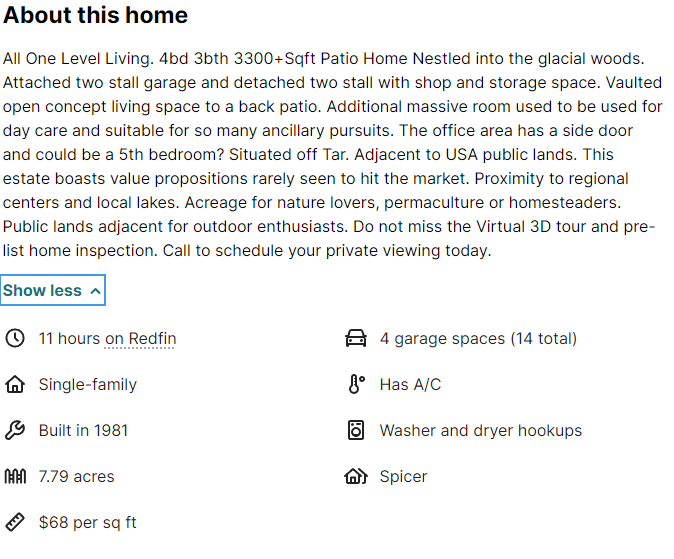Click the chevron arrow next to Show less
This screenshot has height=559, width=674.
tap(95, 291)
